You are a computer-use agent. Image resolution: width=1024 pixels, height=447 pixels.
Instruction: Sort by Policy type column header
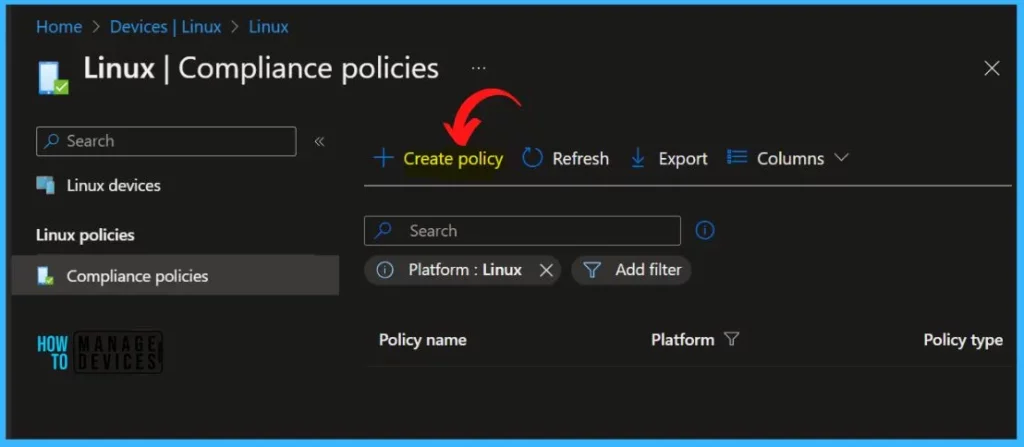point(963,340)
